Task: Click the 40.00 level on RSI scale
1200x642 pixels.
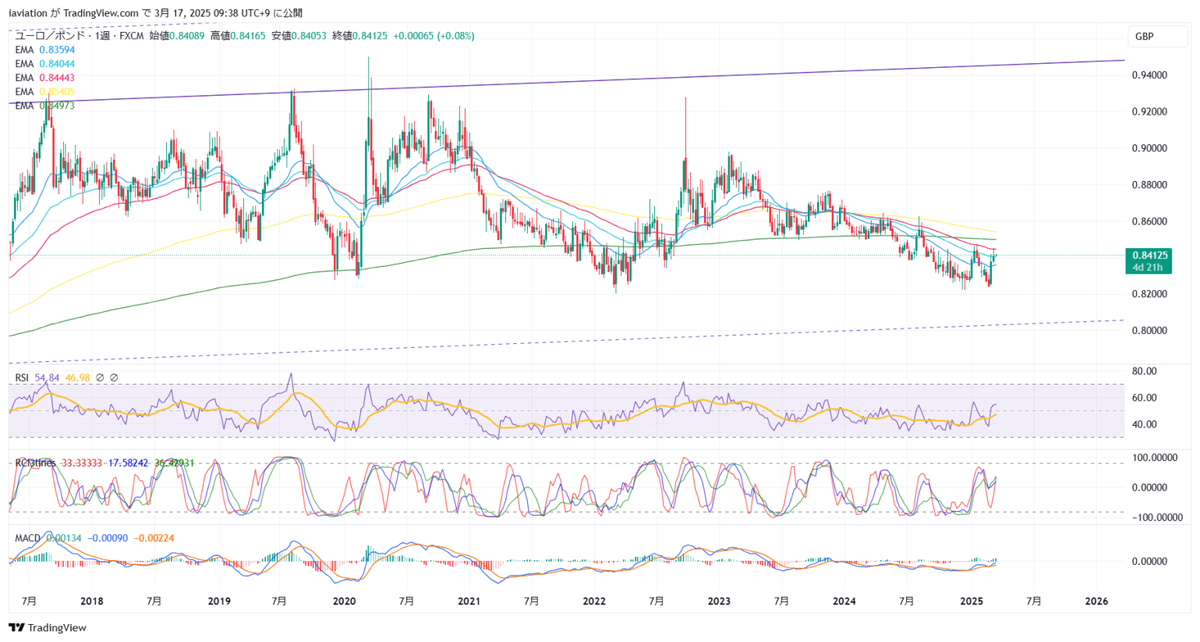Action: [1145, 425]
